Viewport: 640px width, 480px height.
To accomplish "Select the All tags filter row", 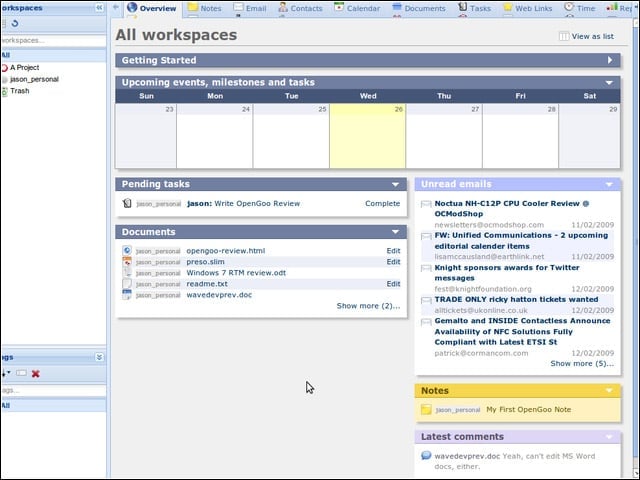I will click(53, 405).
